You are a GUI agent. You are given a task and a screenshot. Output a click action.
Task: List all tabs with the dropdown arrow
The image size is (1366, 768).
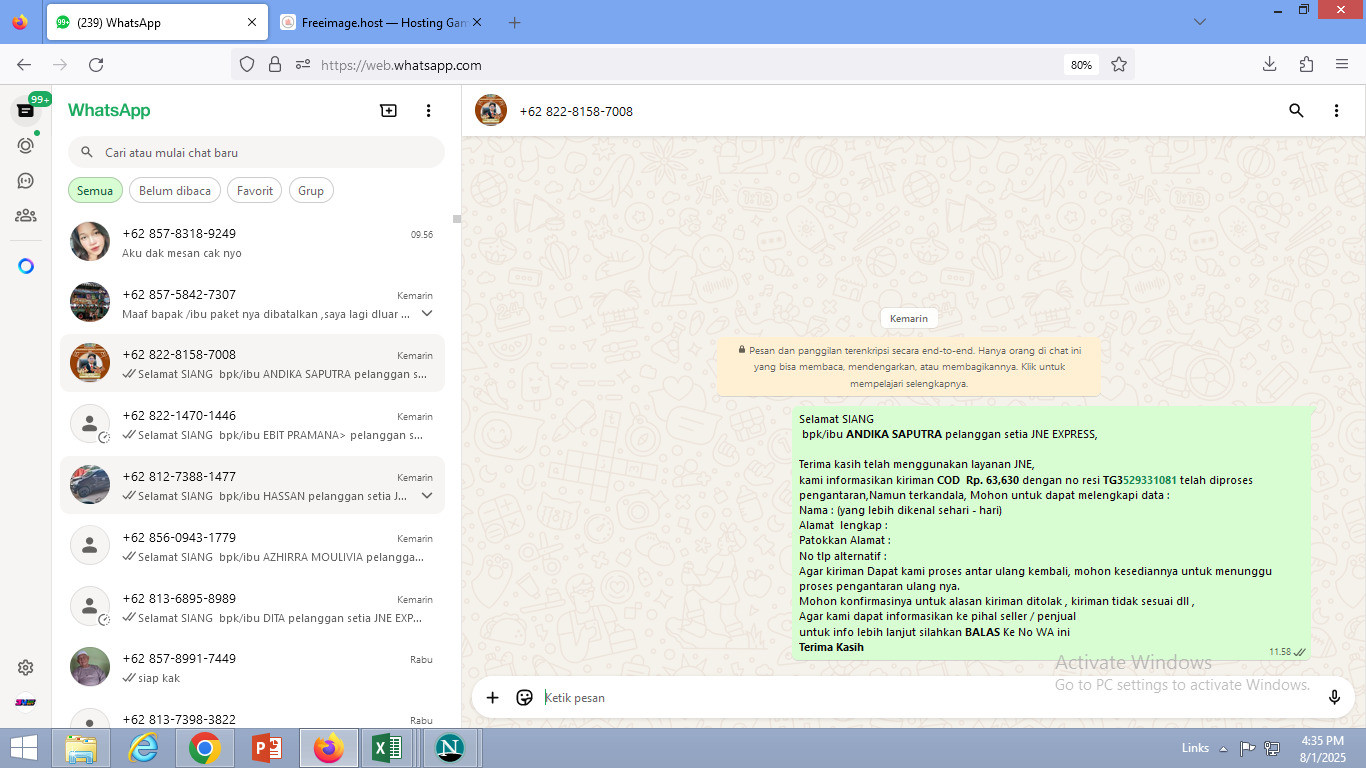tap(1200, 22)
